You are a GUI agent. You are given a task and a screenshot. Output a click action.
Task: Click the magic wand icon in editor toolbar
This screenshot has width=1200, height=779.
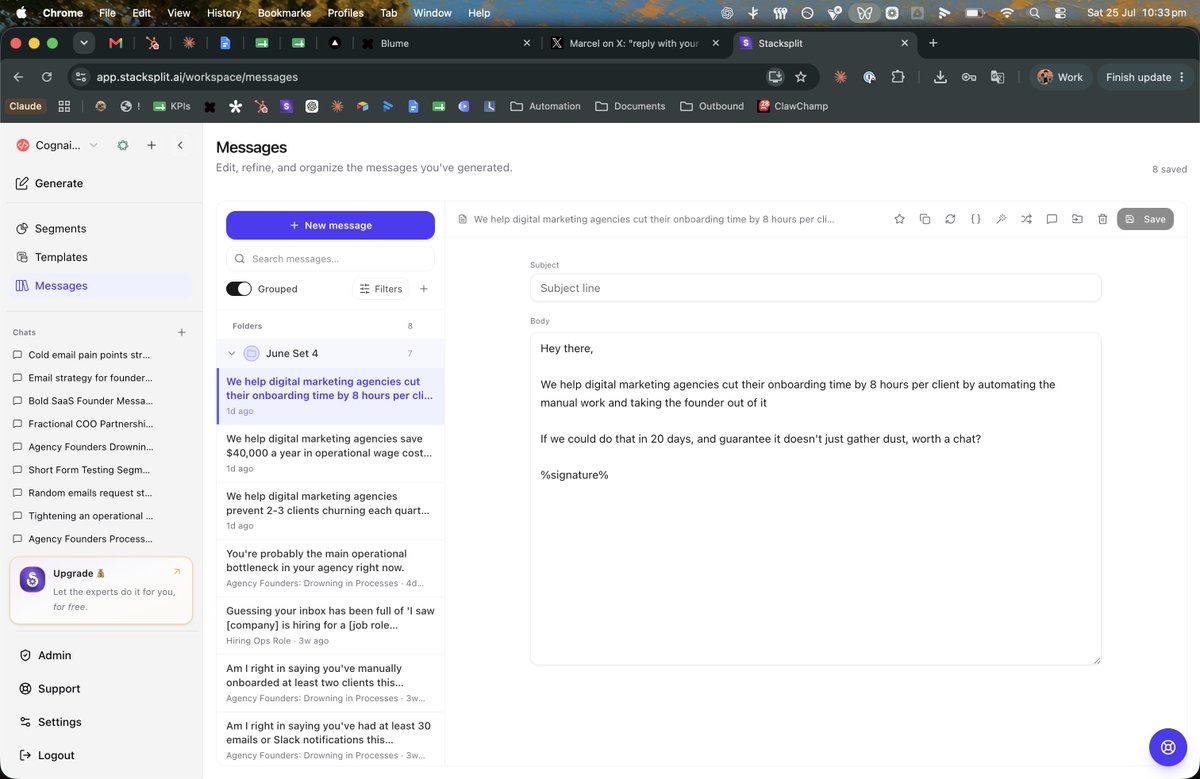click(1001, 219)
